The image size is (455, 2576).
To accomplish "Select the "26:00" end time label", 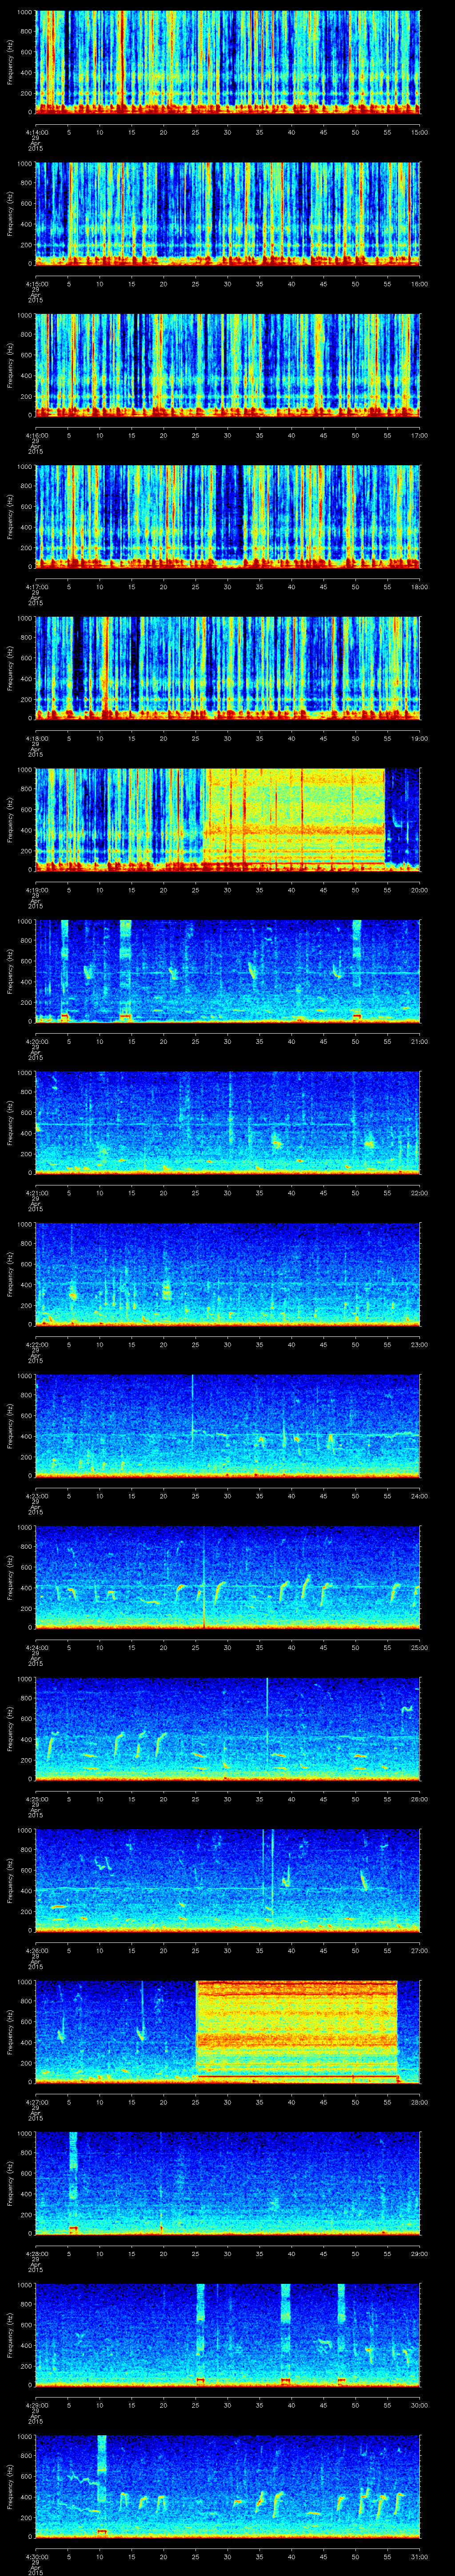I will (420, 1799).
